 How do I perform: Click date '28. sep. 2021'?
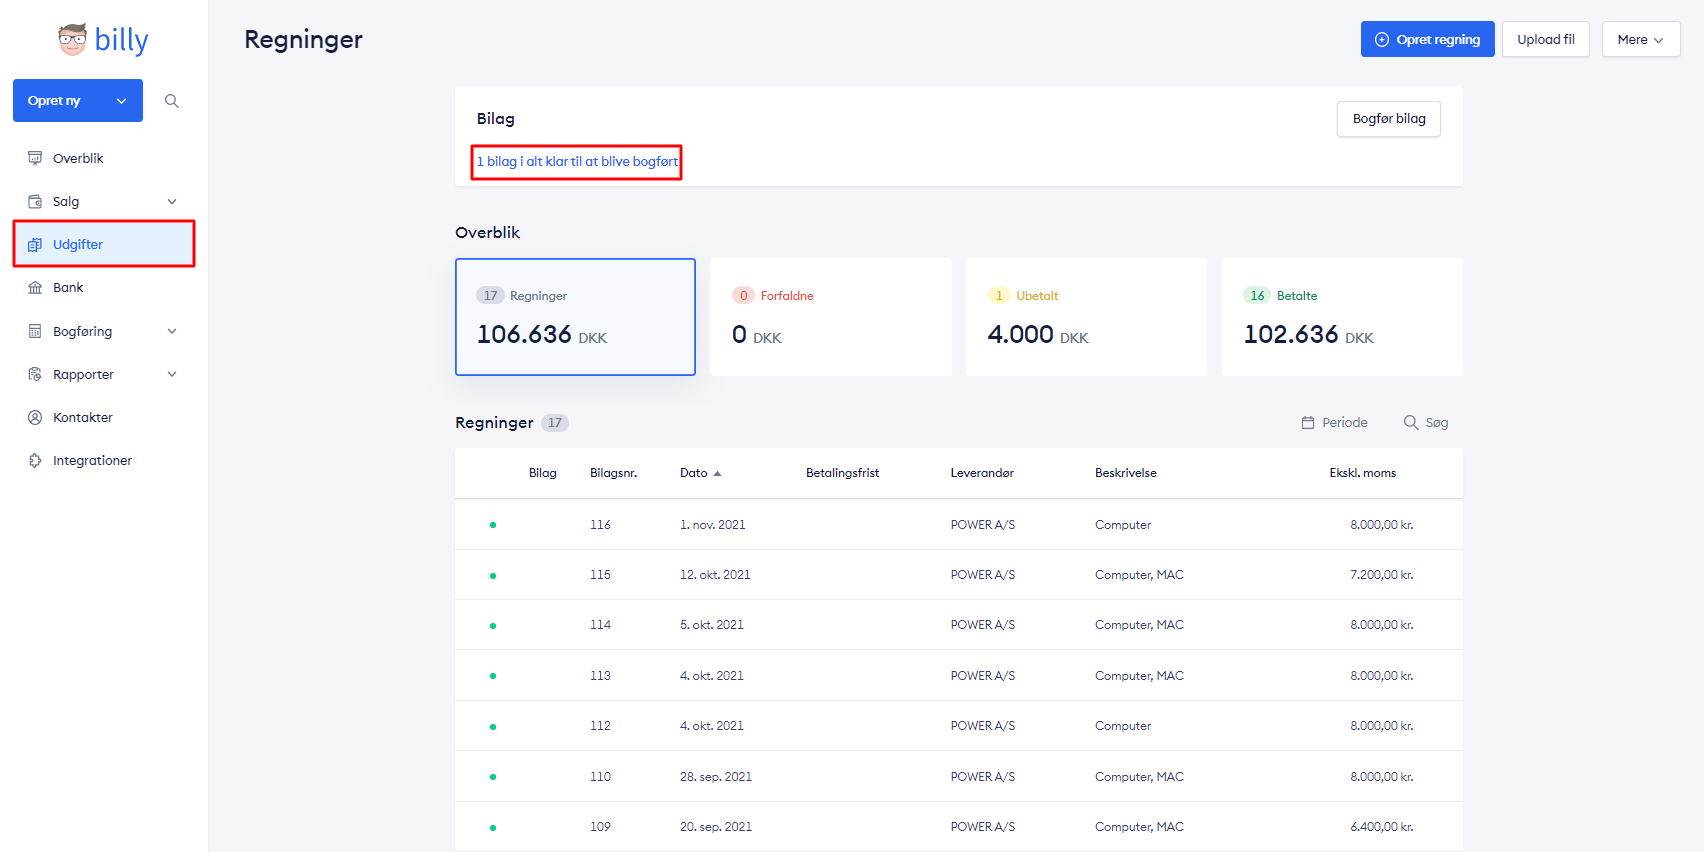[x=716, y=777]
